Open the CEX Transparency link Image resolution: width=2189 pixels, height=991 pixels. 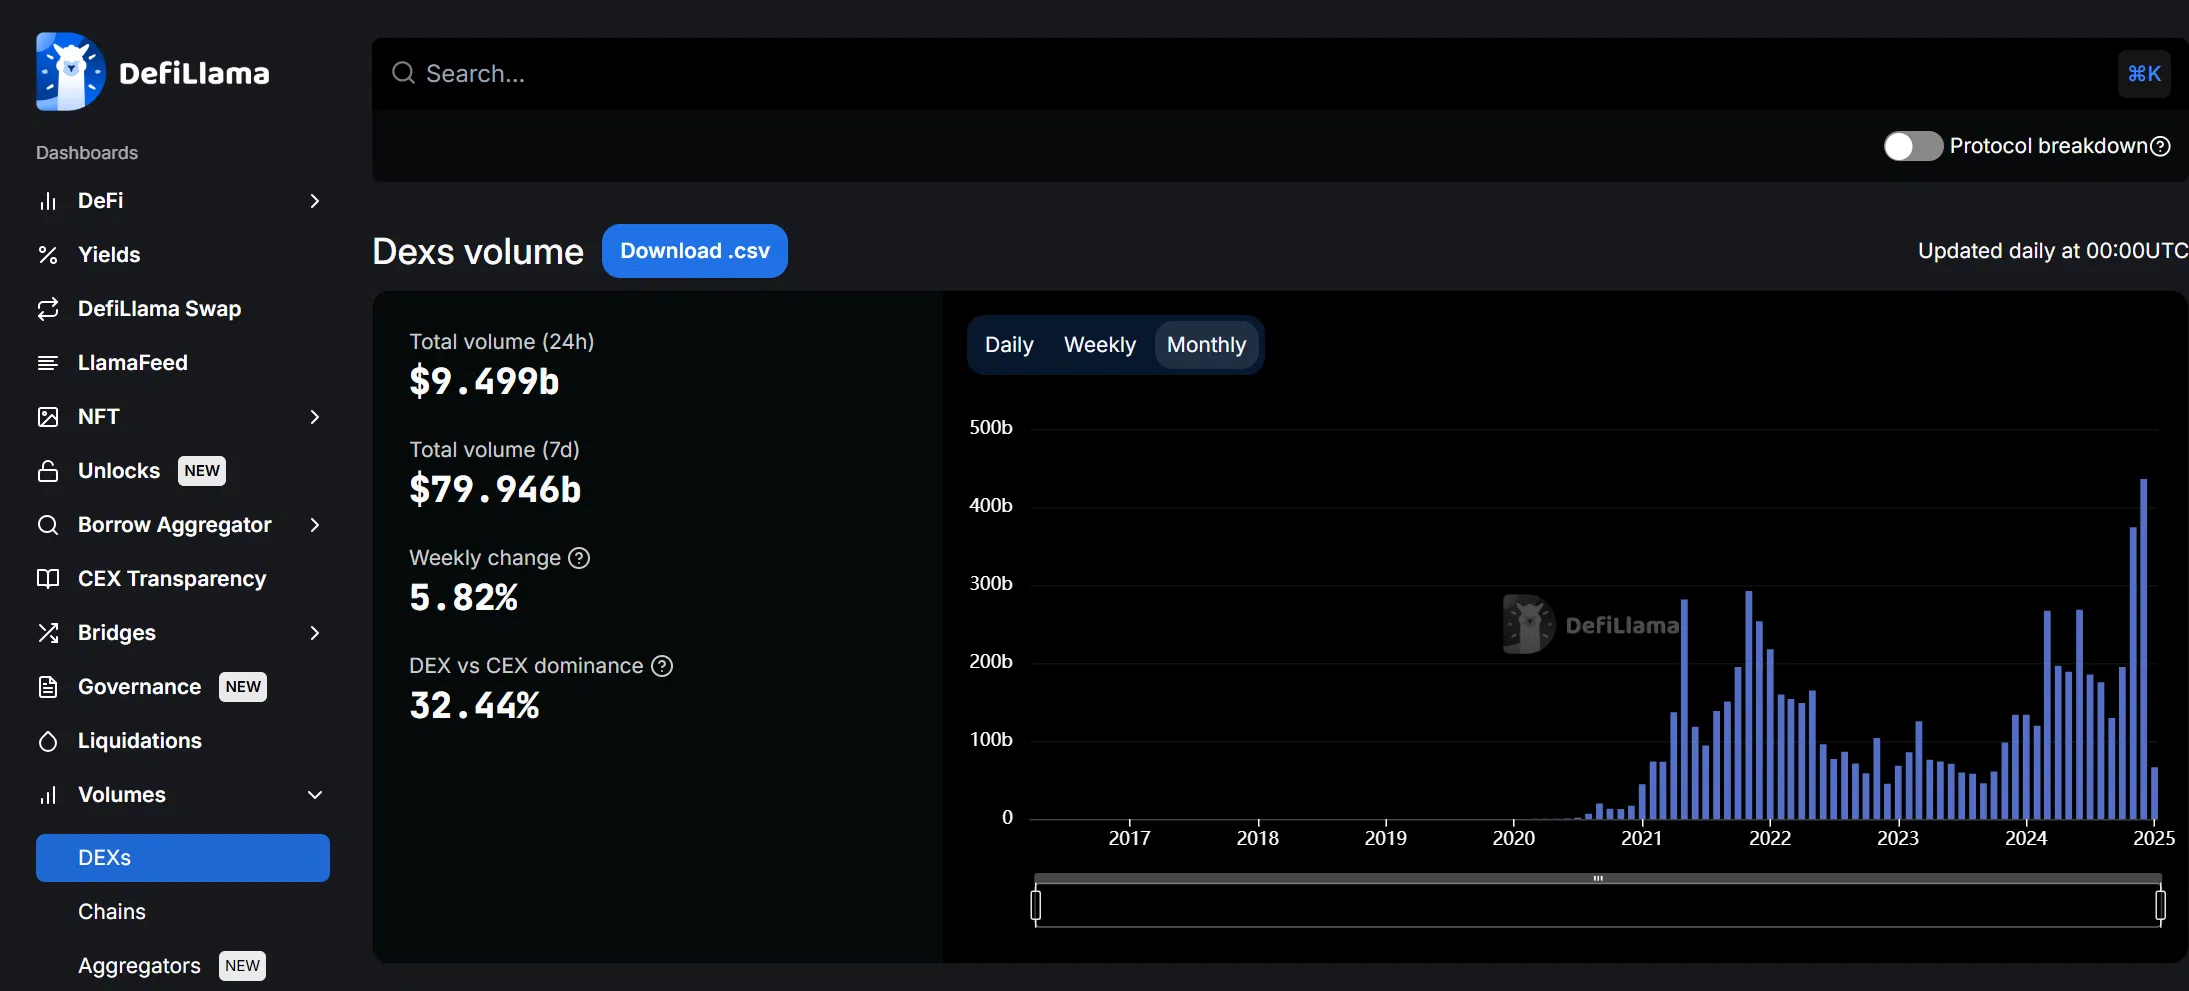pos(172,579)
